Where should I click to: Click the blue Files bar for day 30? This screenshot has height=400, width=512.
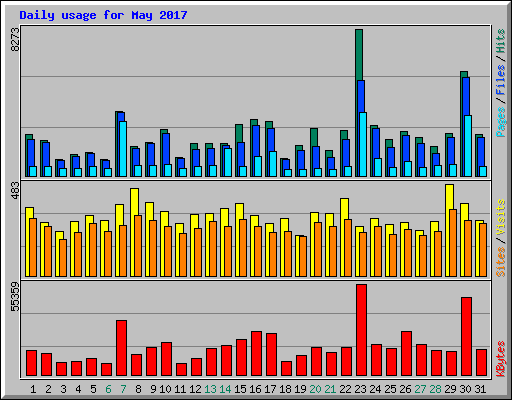[x=466, y=97]
